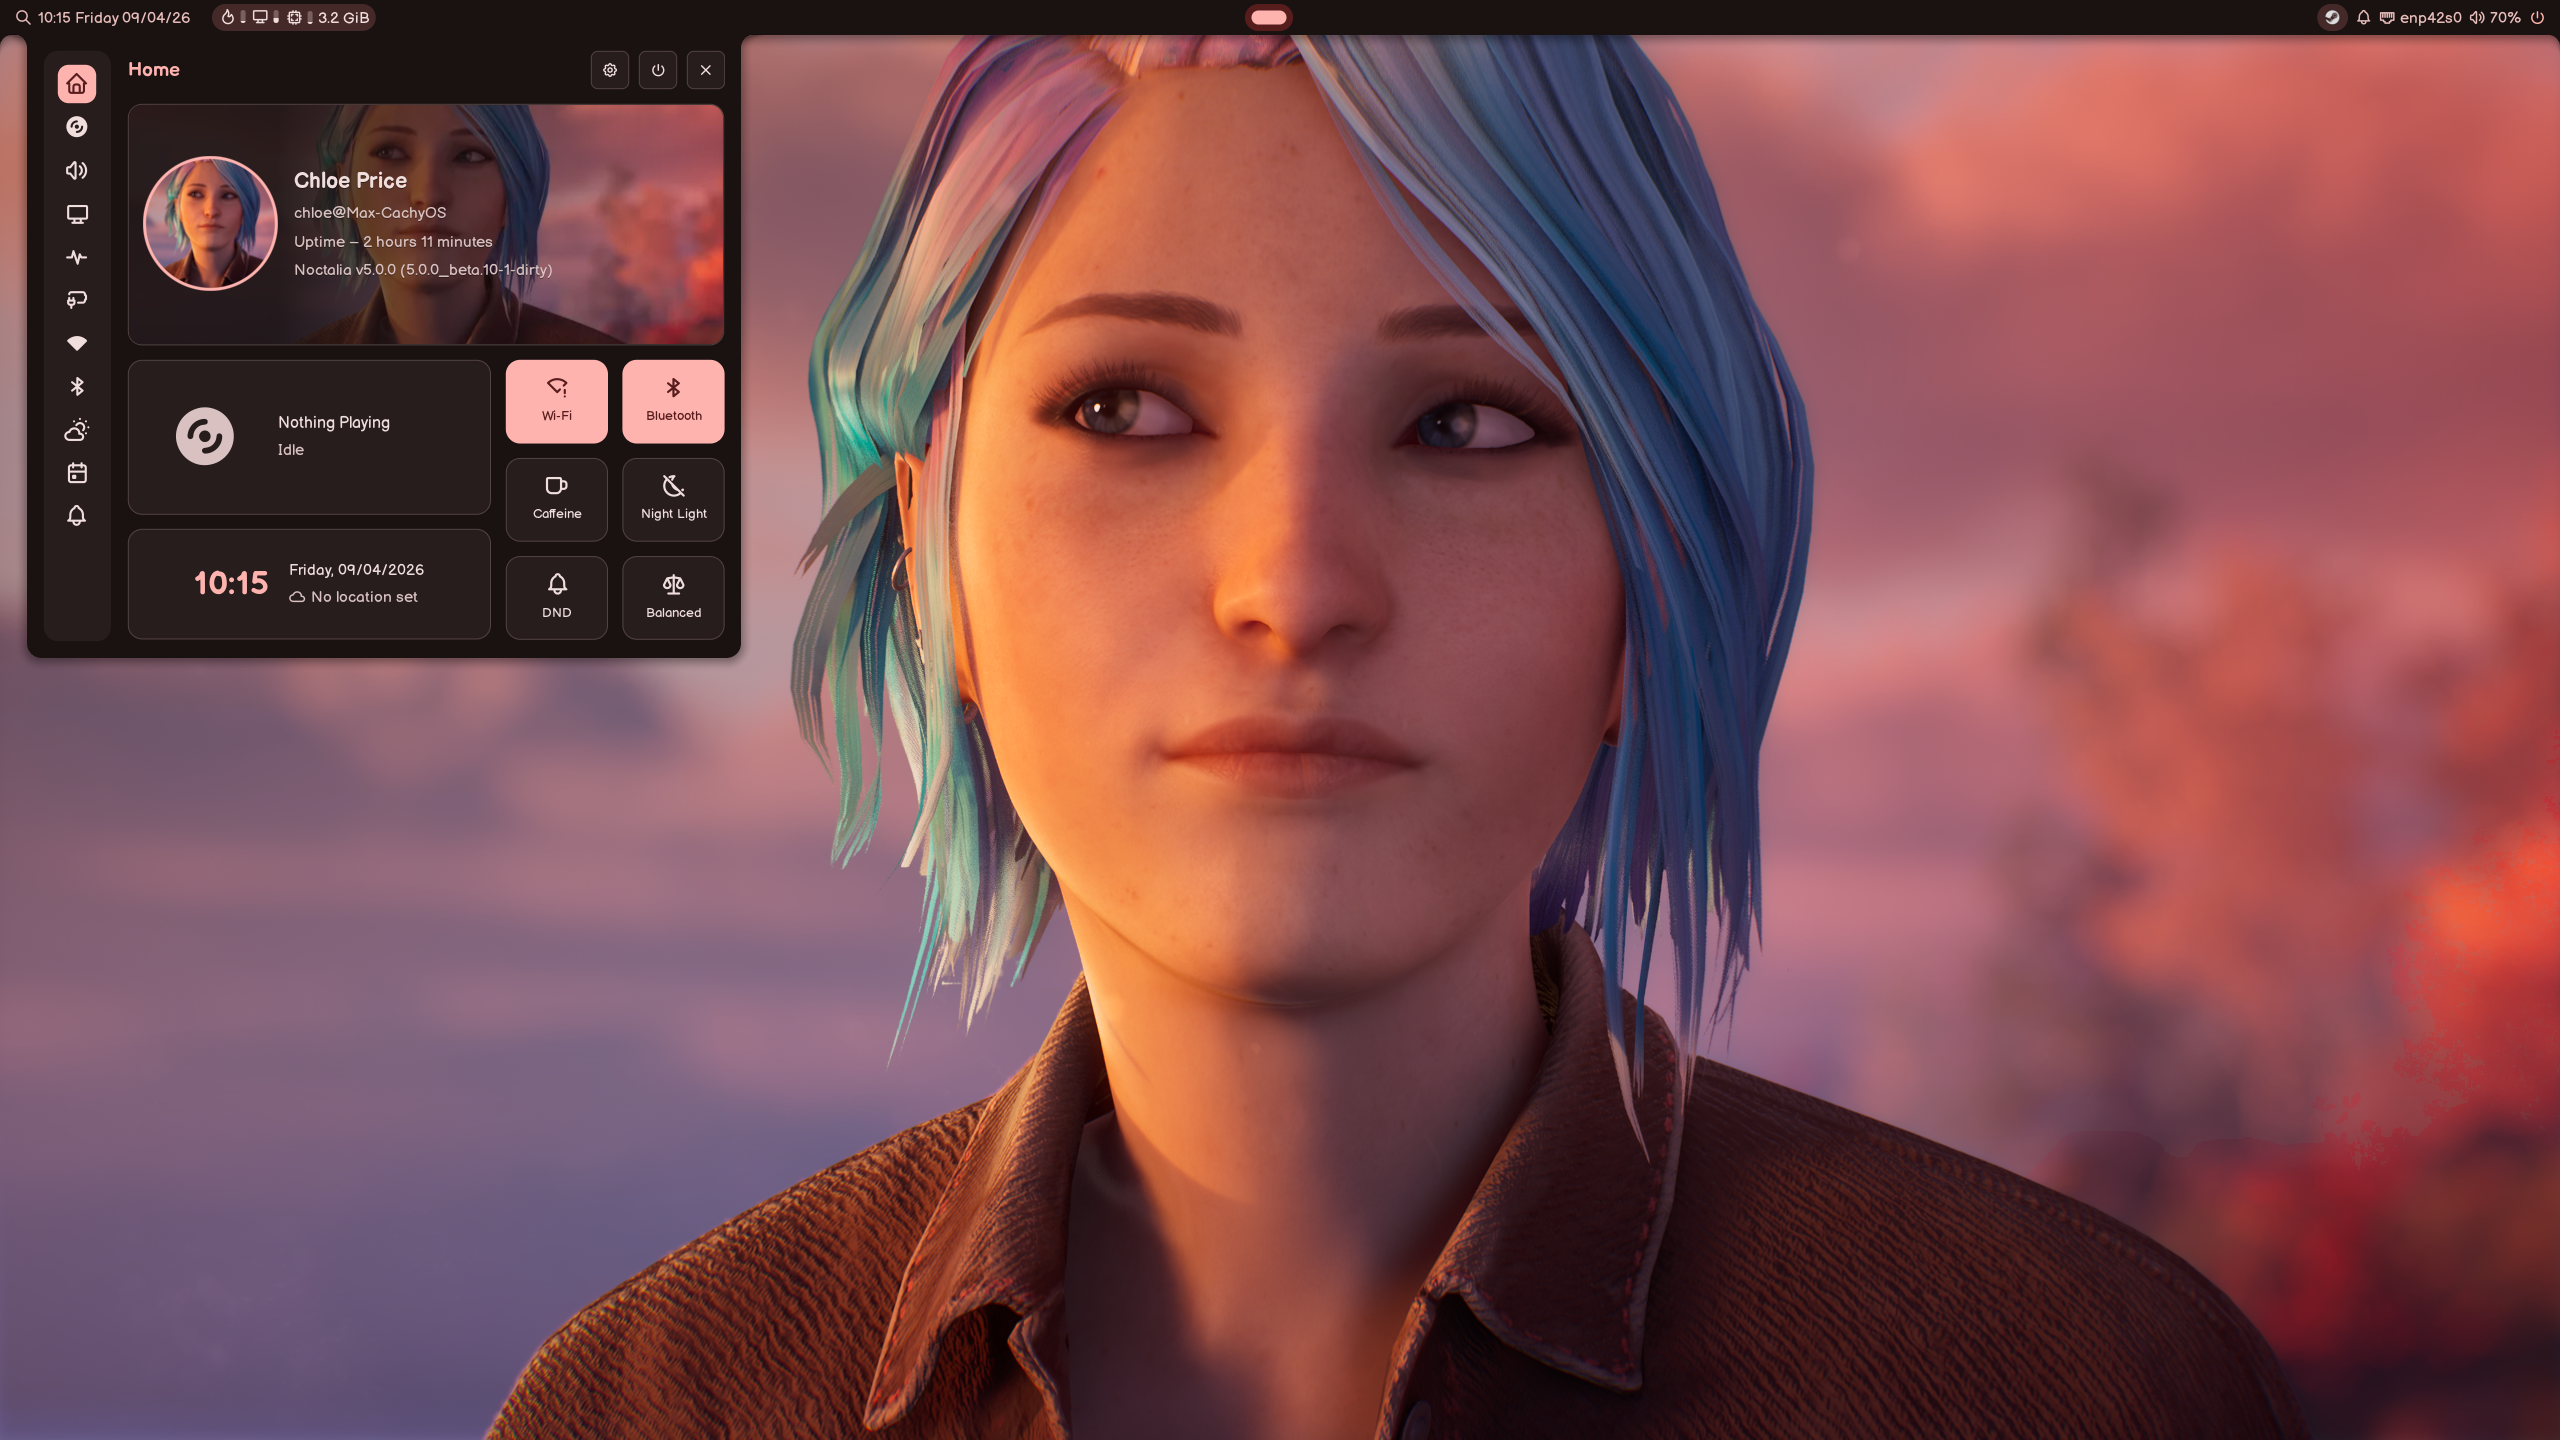Open the notifications bell sidebar icon
Image resolution: width=2560 pixels, height=1440 pixels.
coord(77,516)
